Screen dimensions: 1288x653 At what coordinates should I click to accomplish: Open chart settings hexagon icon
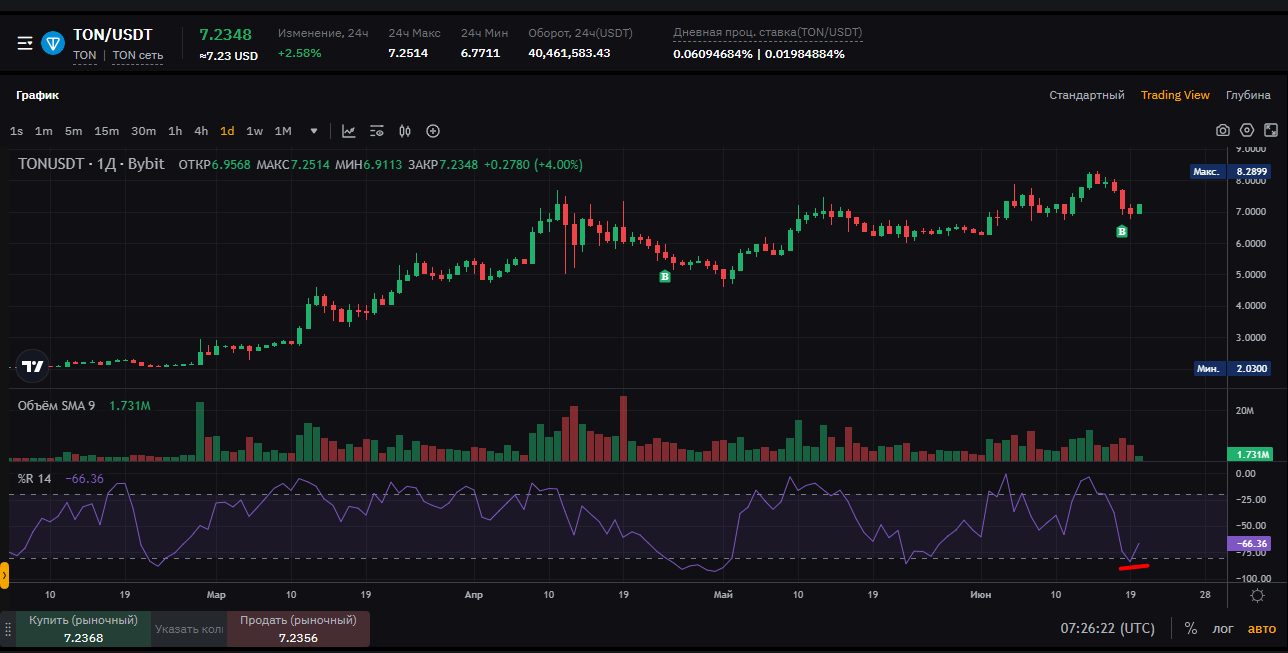[x=1247, y=131]
